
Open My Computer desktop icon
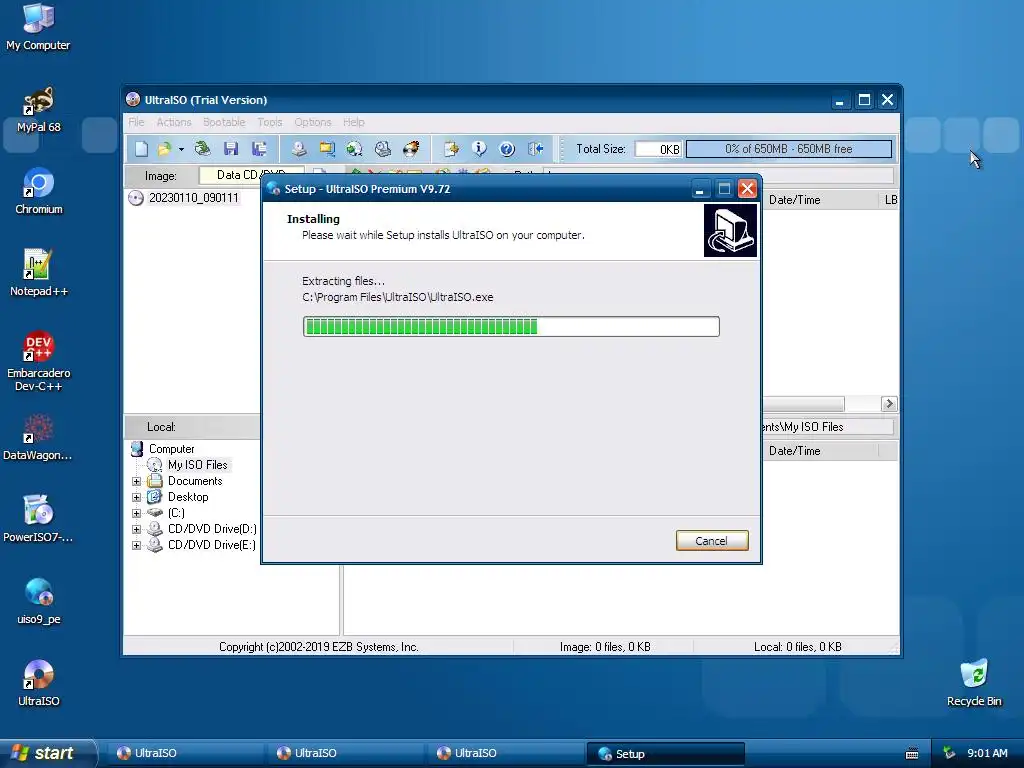(38, 27)
